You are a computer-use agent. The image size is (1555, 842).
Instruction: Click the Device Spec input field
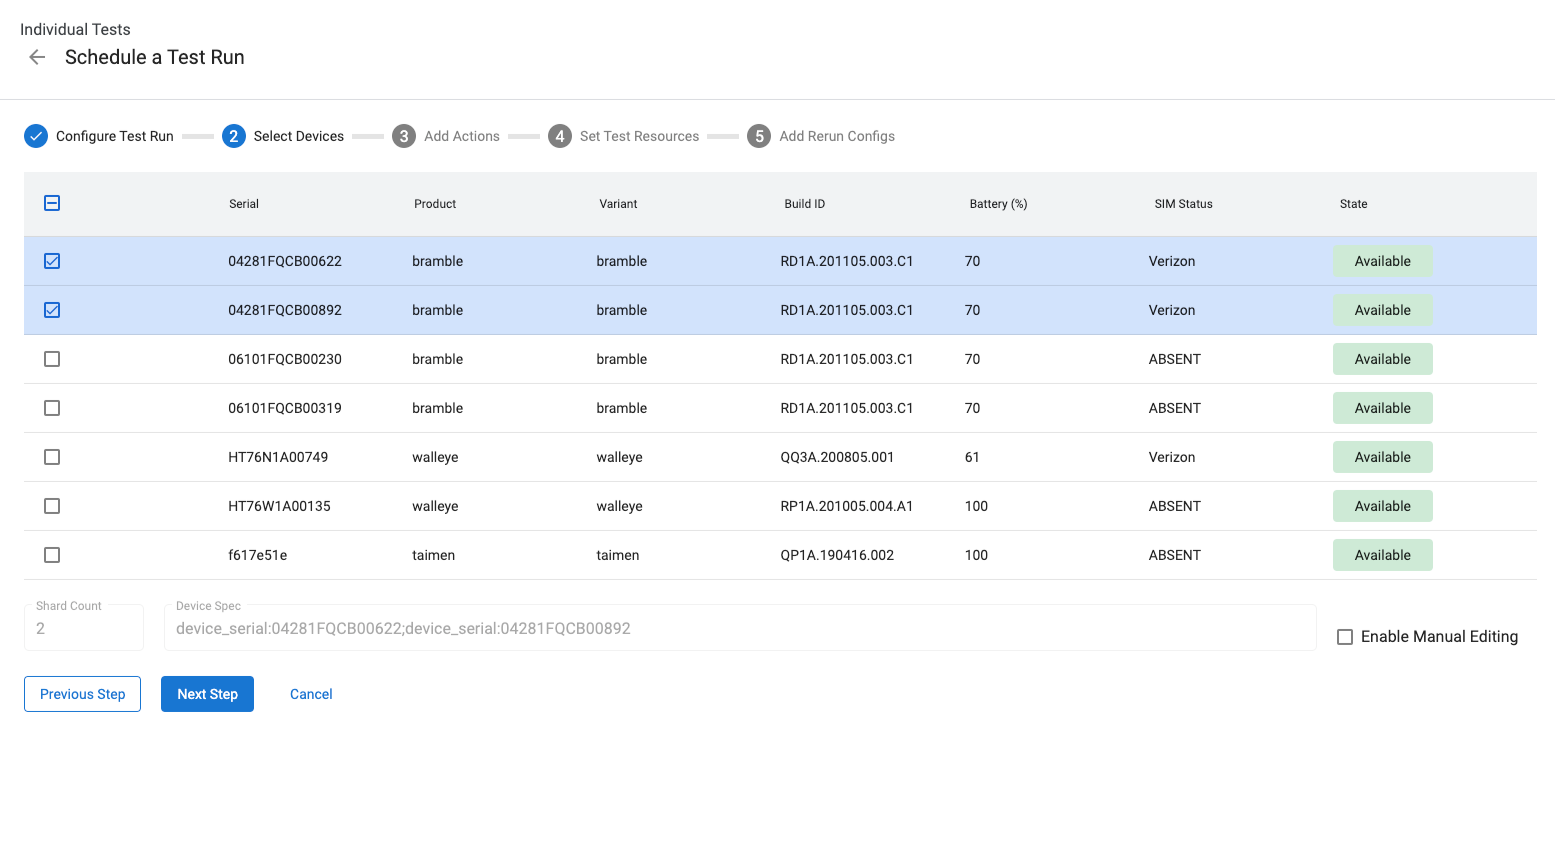(740, 629)
